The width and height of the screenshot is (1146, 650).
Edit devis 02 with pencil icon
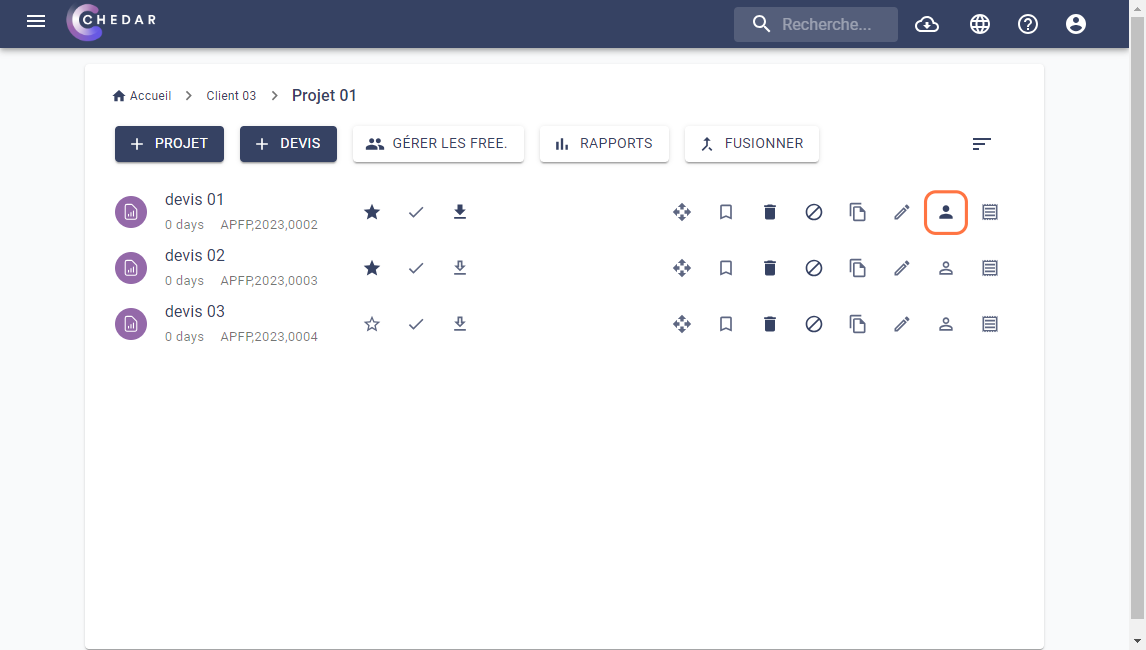[902, 268]
